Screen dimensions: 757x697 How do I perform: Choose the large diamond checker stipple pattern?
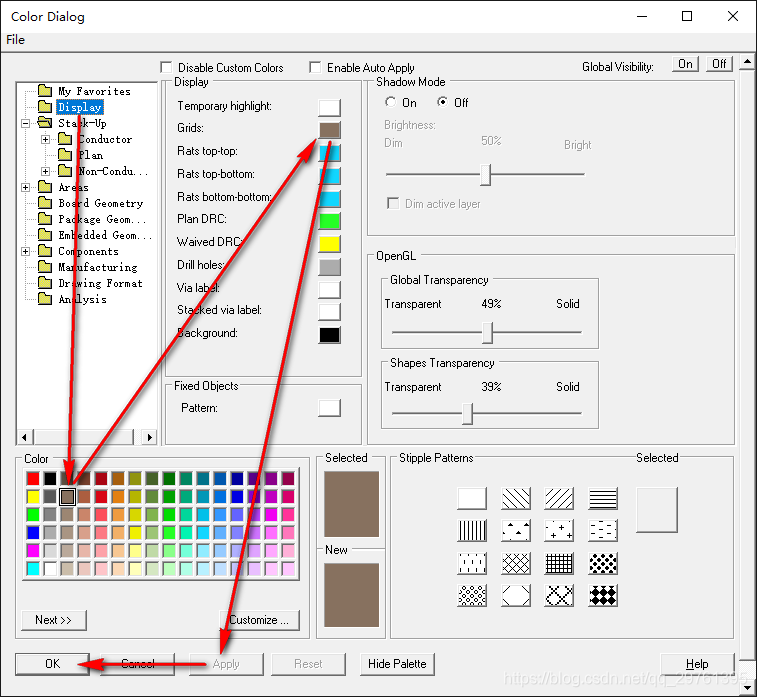coord(603,595)
